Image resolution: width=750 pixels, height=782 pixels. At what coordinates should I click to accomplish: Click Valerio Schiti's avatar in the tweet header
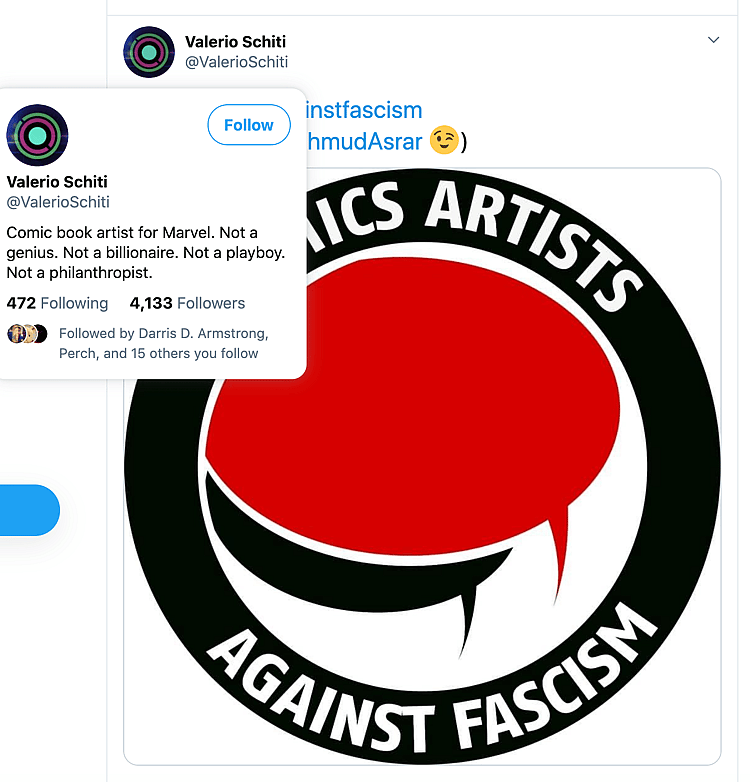[149, 52]
